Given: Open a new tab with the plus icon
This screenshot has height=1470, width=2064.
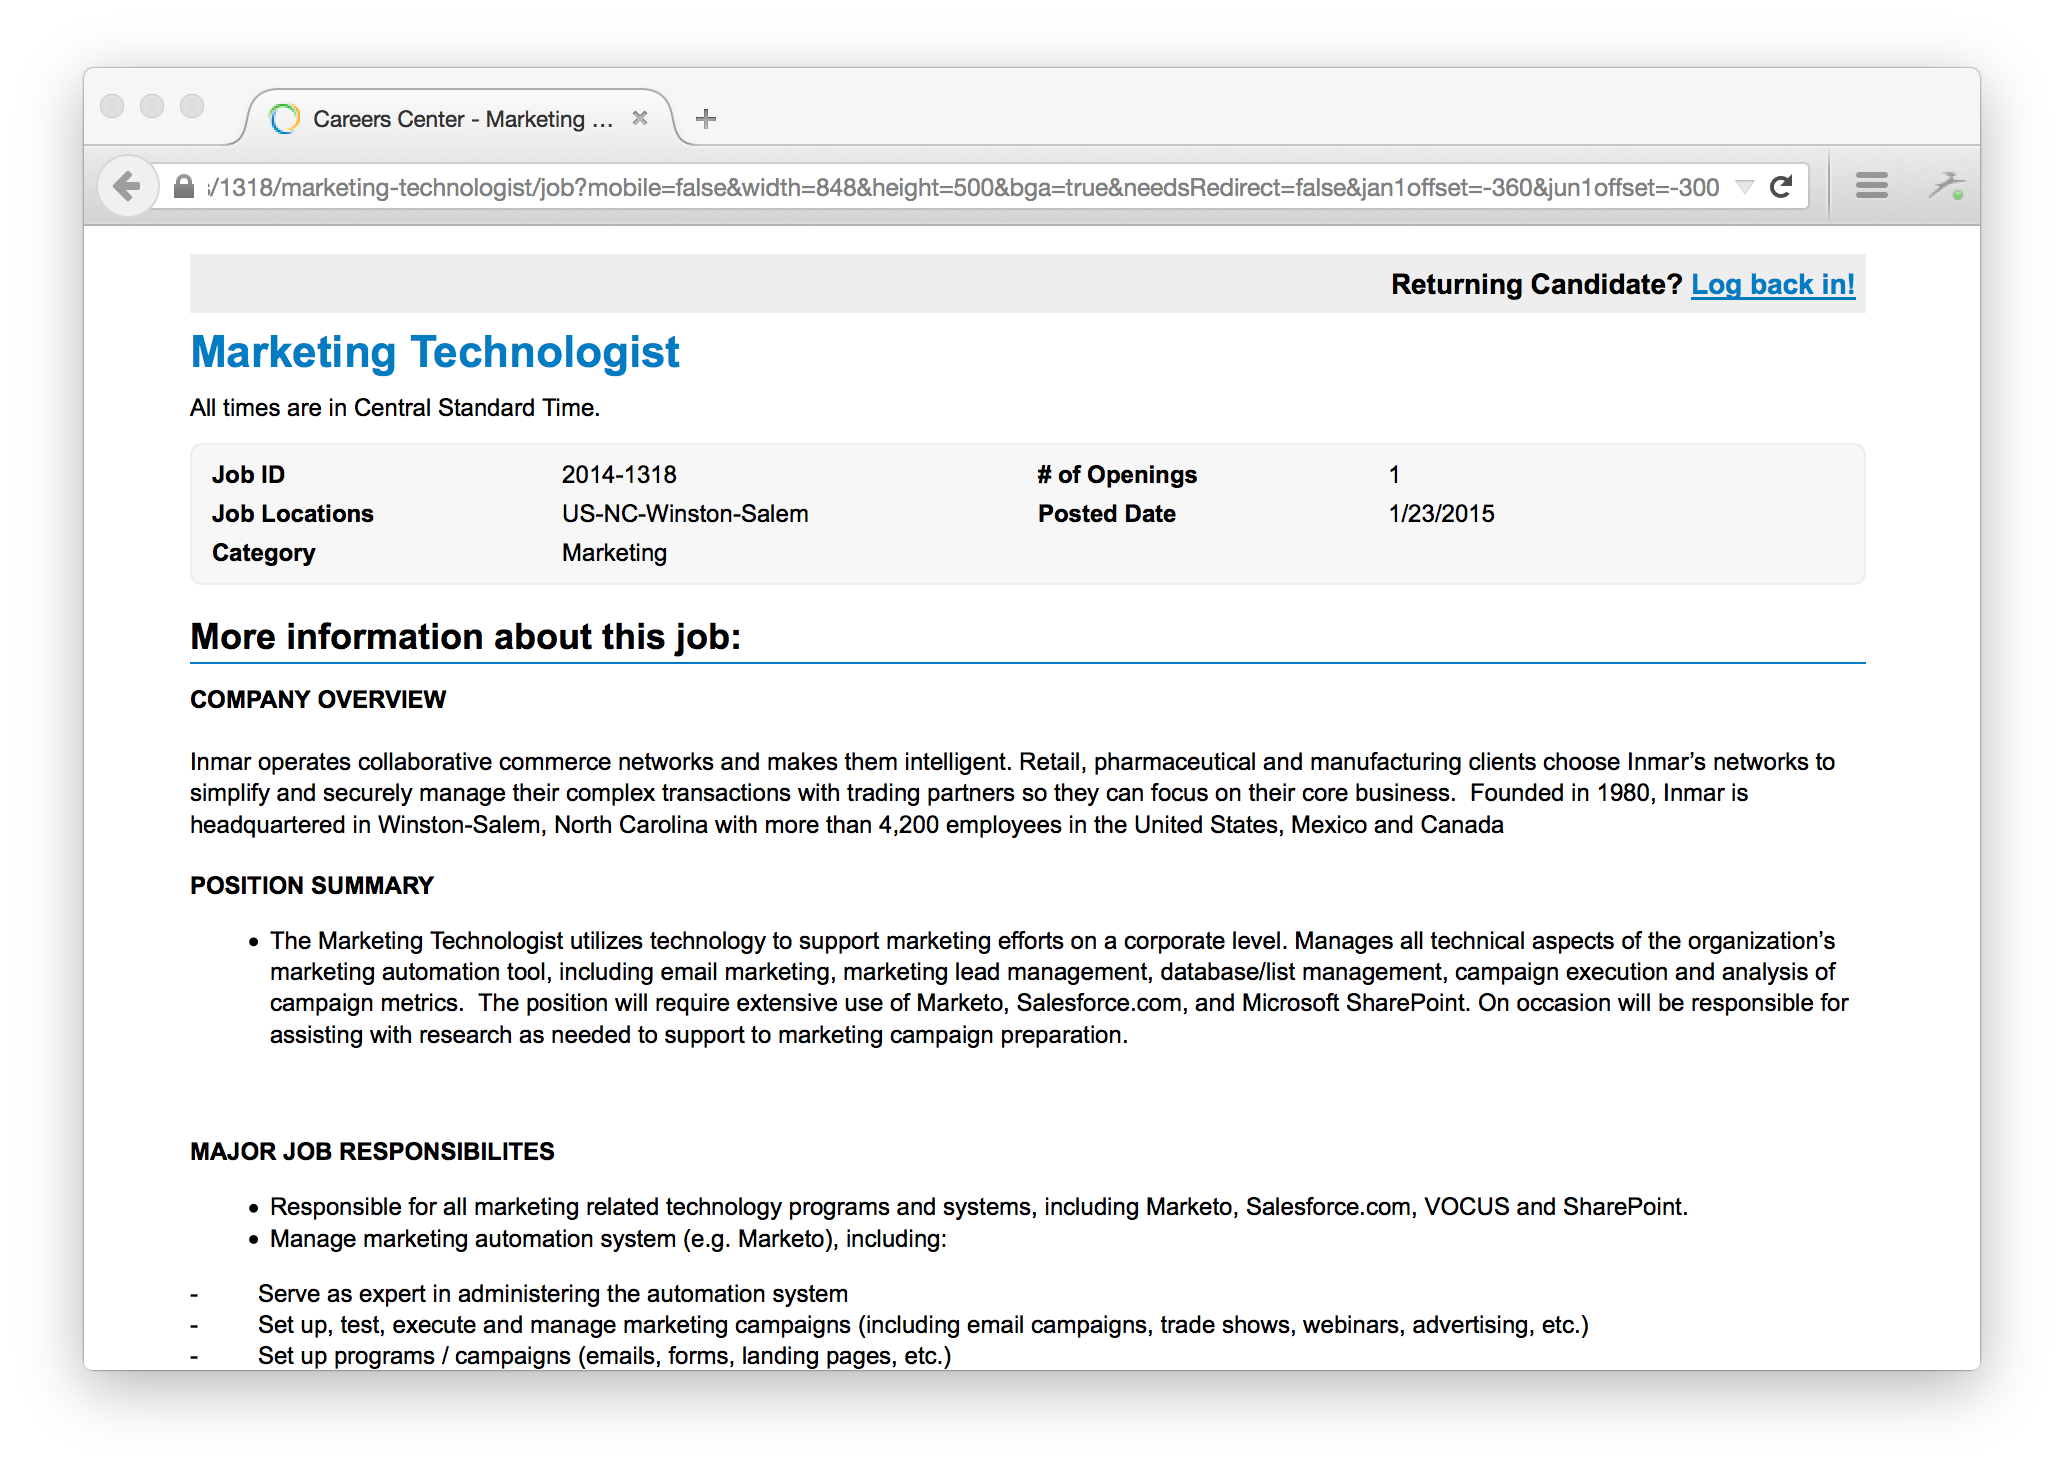Looking at the screenshot, I should coord(706,119).
